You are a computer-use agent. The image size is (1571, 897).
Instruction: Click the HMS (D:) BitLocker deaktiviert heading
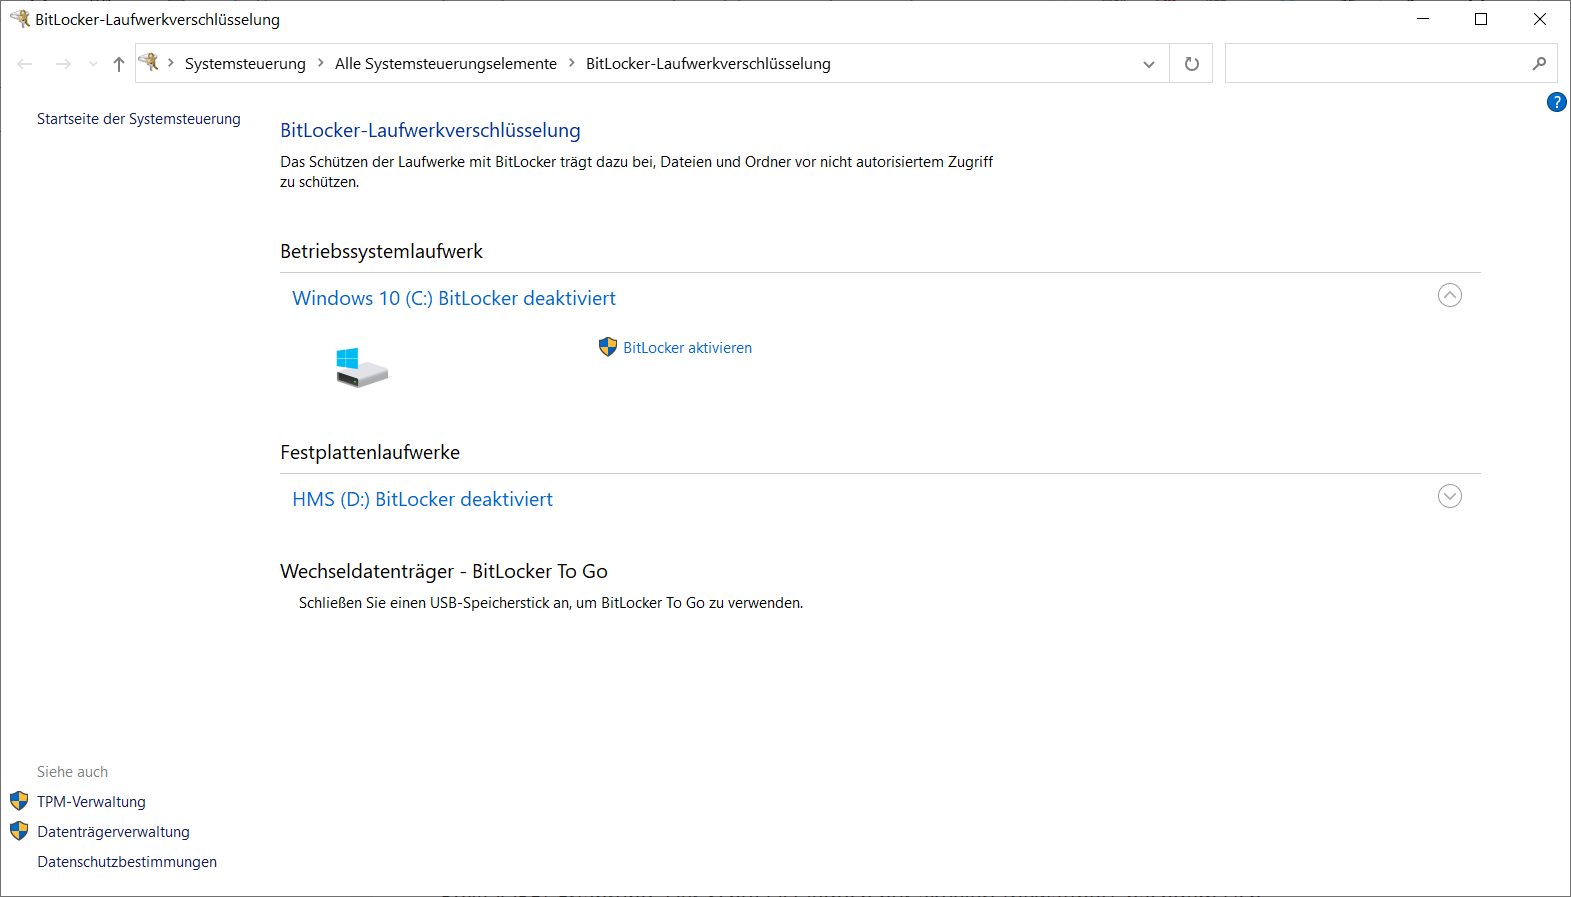pyautogui.click(x=422, y=499)
